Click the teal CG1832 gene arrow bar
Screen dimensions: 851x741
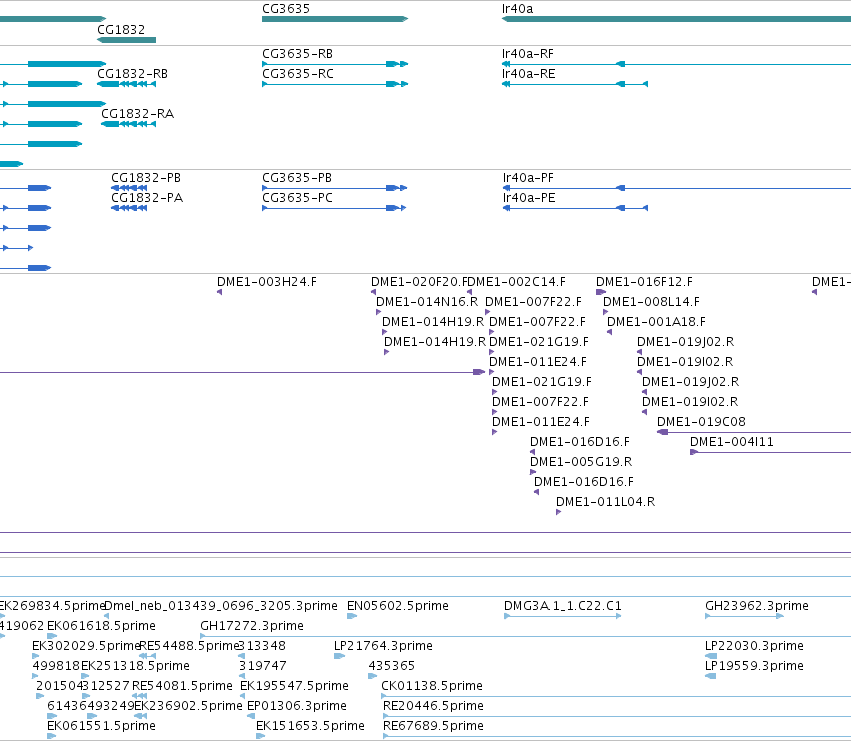tap(126, 40)
